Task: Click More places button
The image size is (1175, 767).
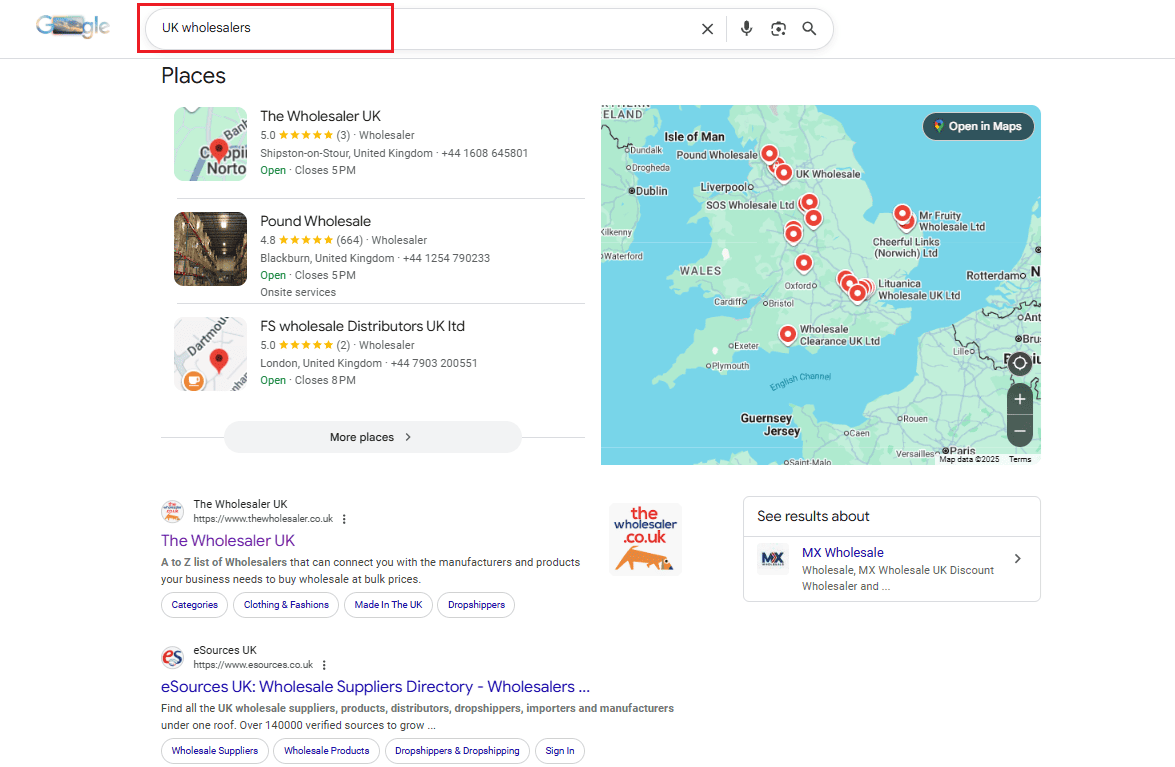Action: [x=372, y=437]
